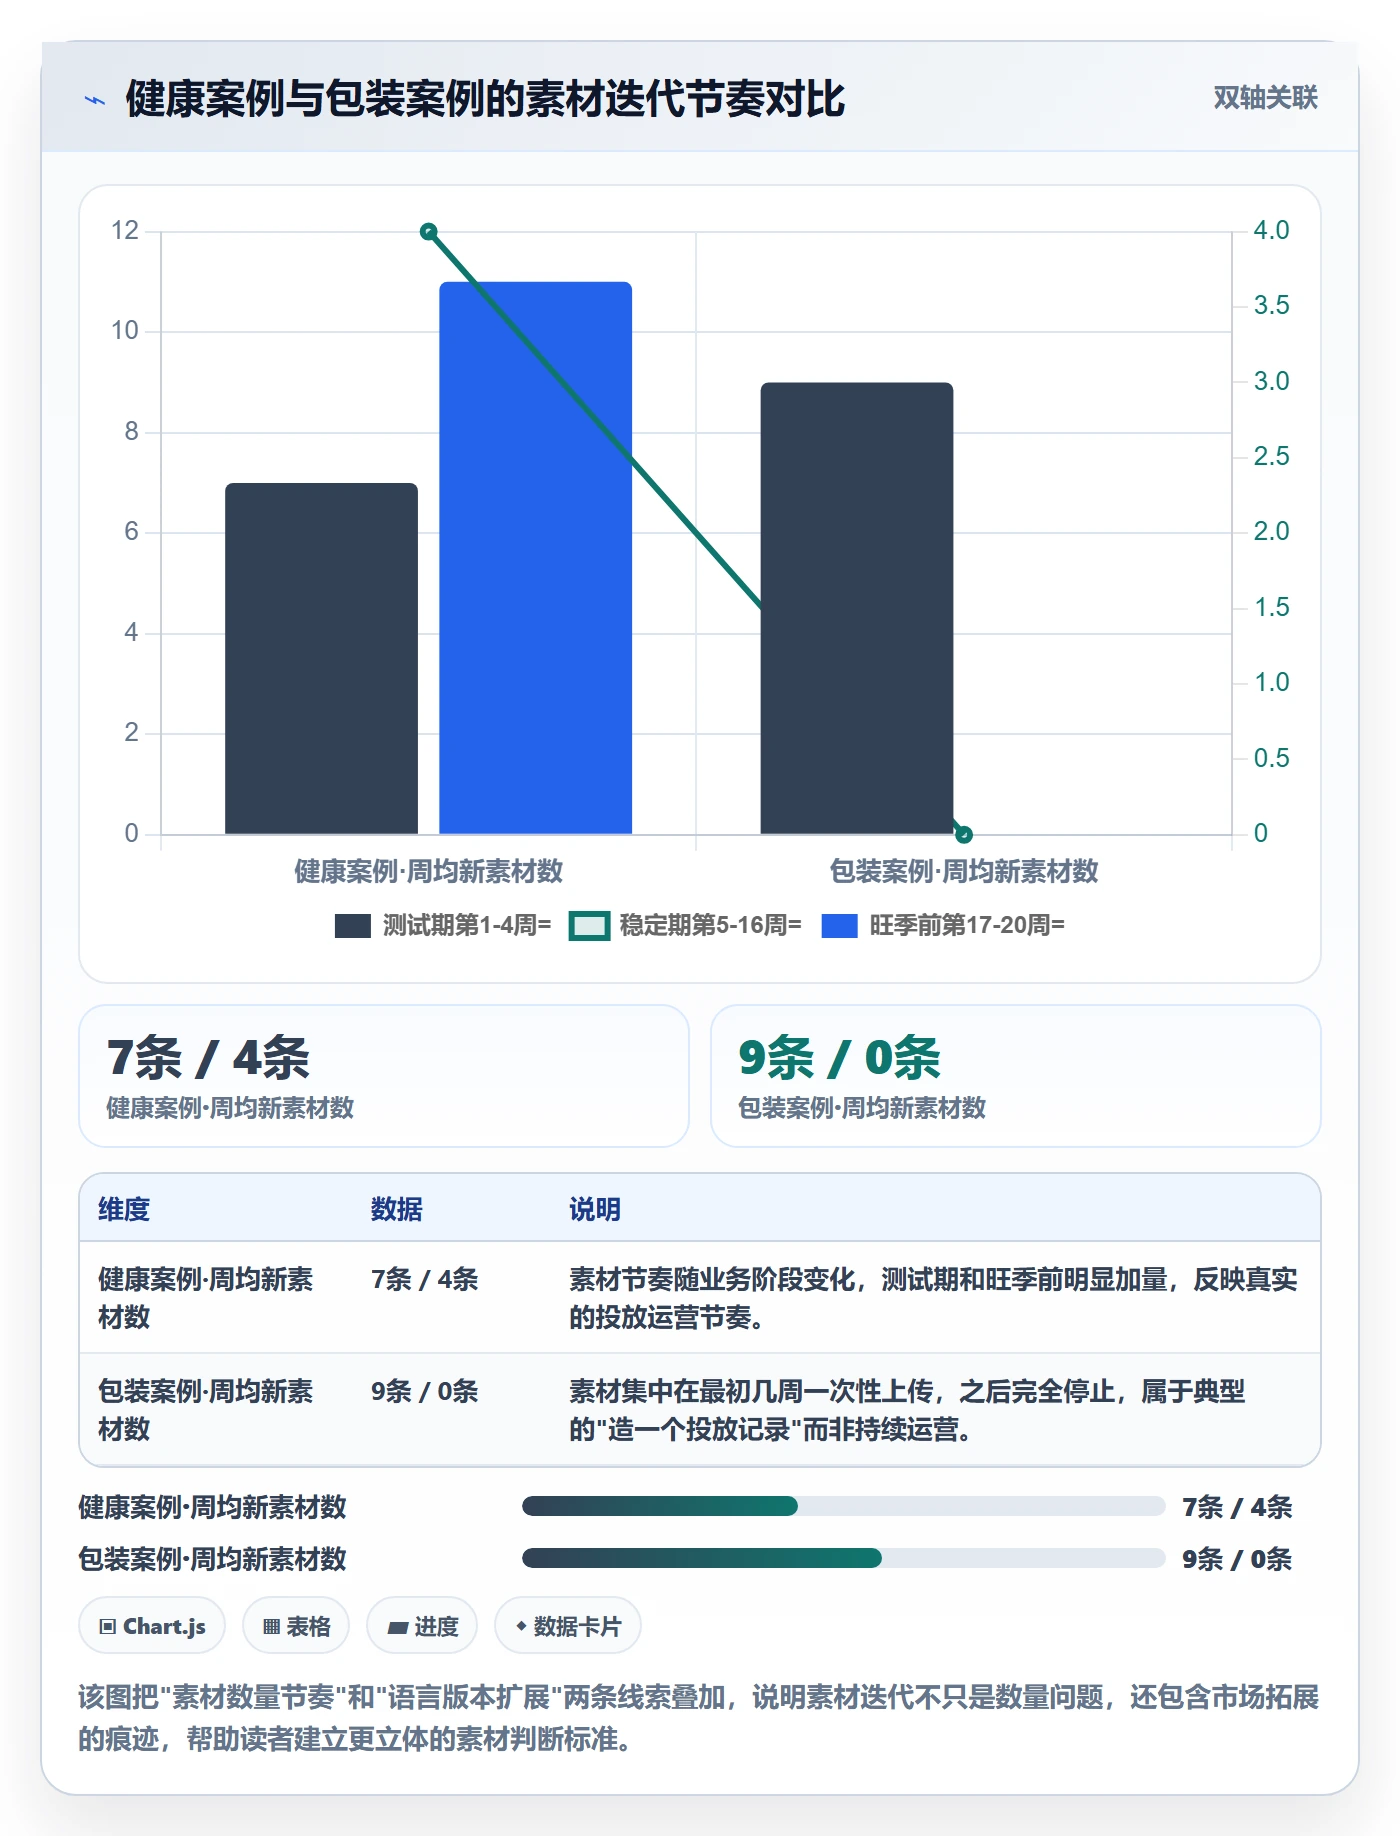The height and width of the screenshot is (1836, 1400).
Task: Click the green line point at the chart top
Action: [x=429, y=232]
